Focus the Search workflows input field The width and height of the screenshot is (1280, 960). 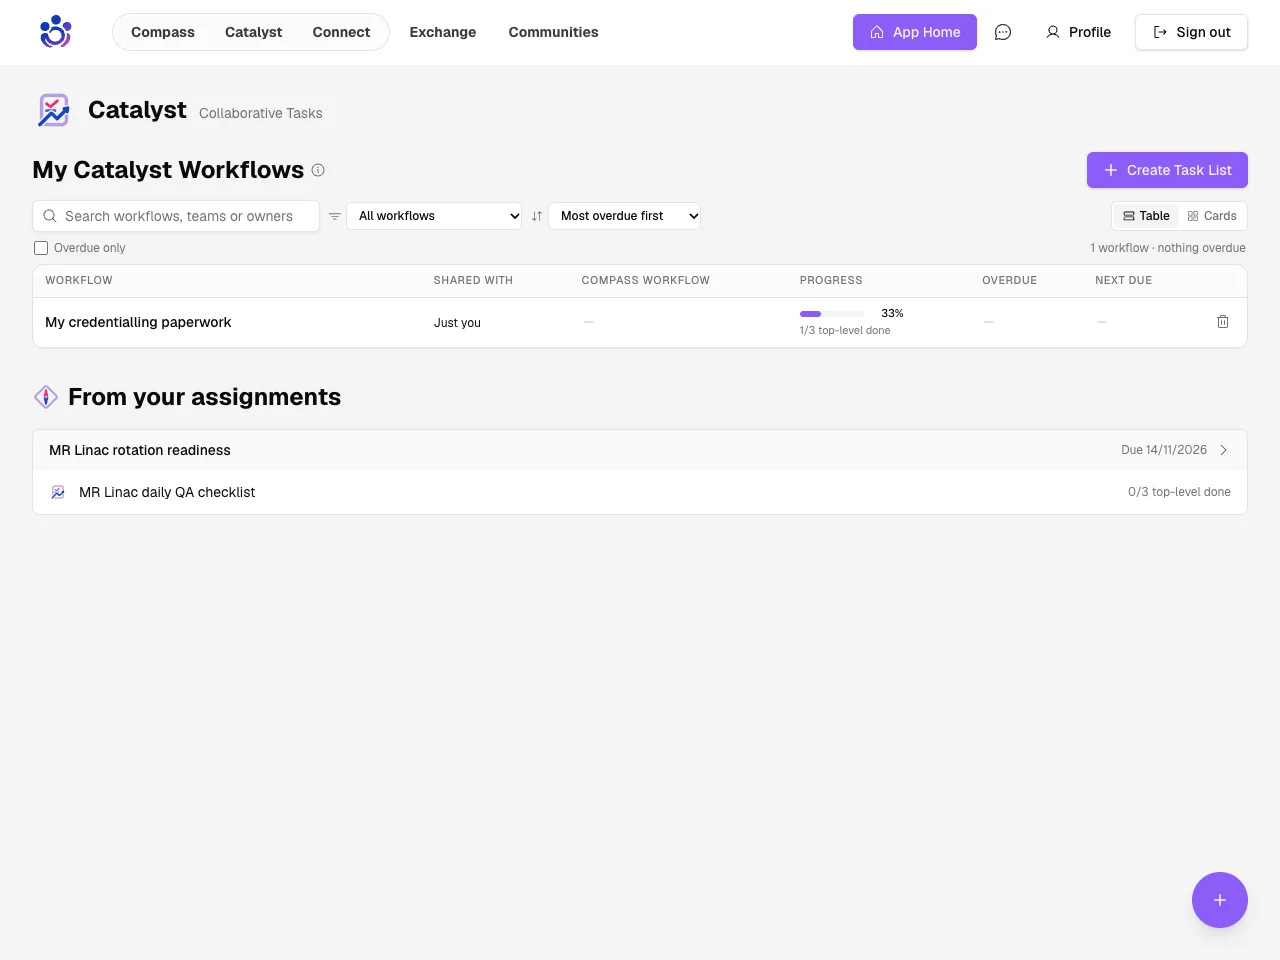pyautogui.click(x=176, y=216)
